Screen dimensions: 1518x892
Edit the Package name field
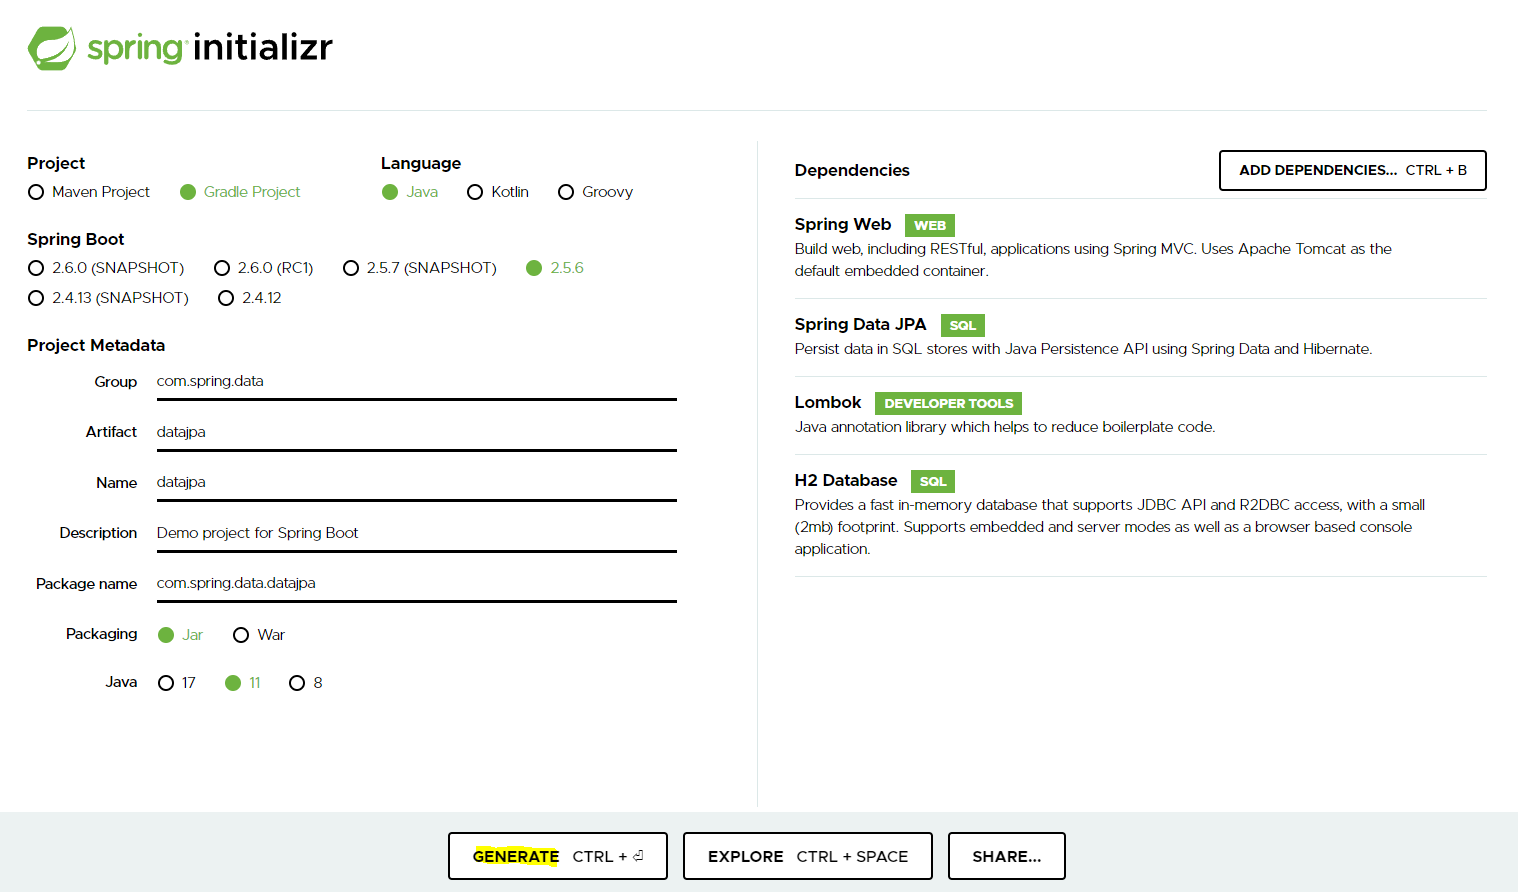[417, 583]
